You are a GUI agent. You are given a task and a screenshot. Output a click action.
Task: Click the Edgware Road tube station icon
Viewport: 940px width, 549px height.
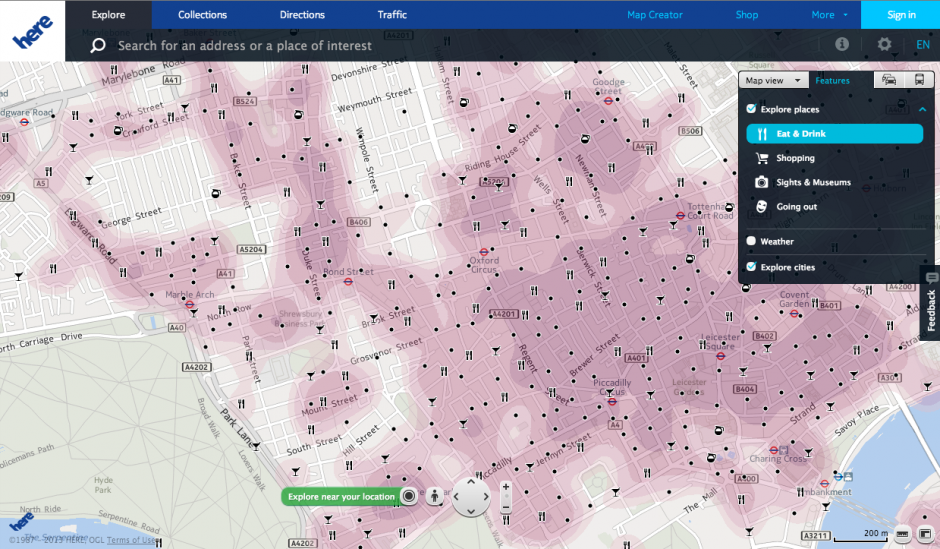[x=25, y=122]
